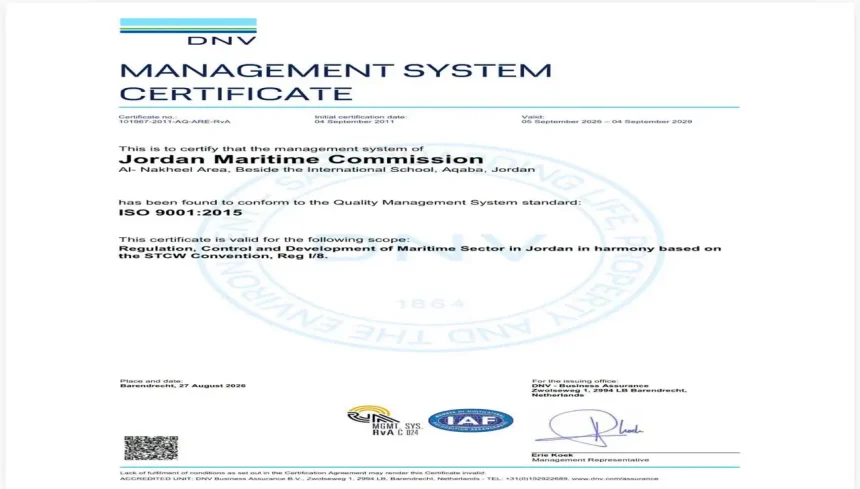The height and width of the screenshot is (489, 860).
Task: Click the 'Place and date:' label
Action: (151, 381)
